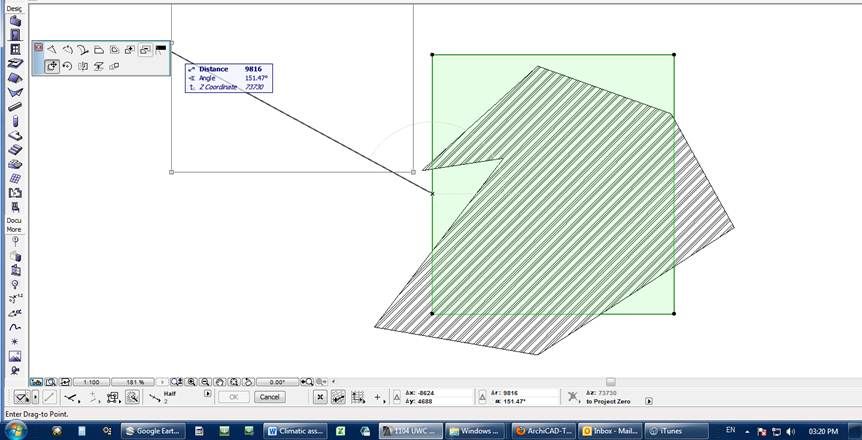Switch to iTunes in the taskbar
The width and height of the screenshot is (862, 440).
point(676,431)
